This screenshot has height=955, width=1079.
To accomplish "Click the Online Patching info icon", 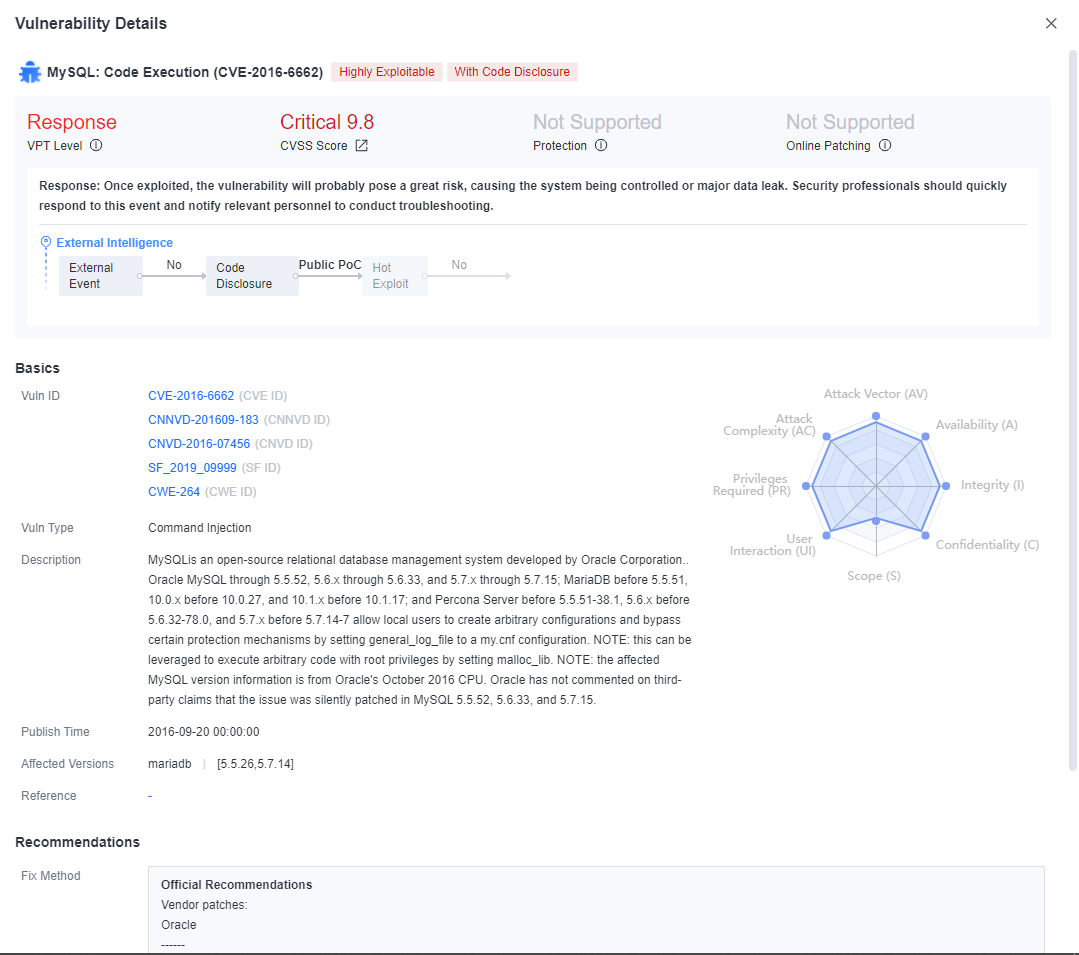I will [885, 146].
